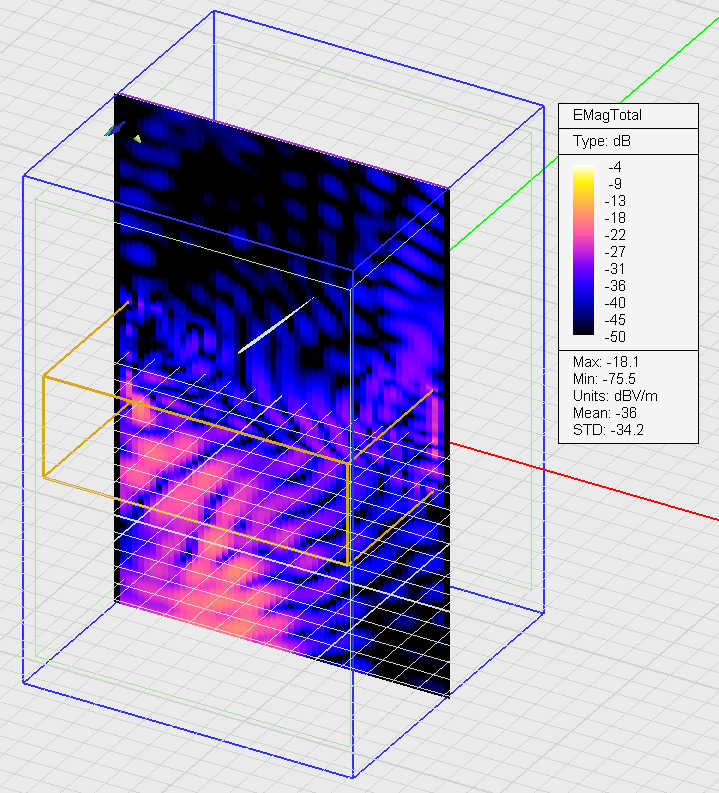Select the red axis line
This screenshot has width=719, height=793.
(600, 485)
